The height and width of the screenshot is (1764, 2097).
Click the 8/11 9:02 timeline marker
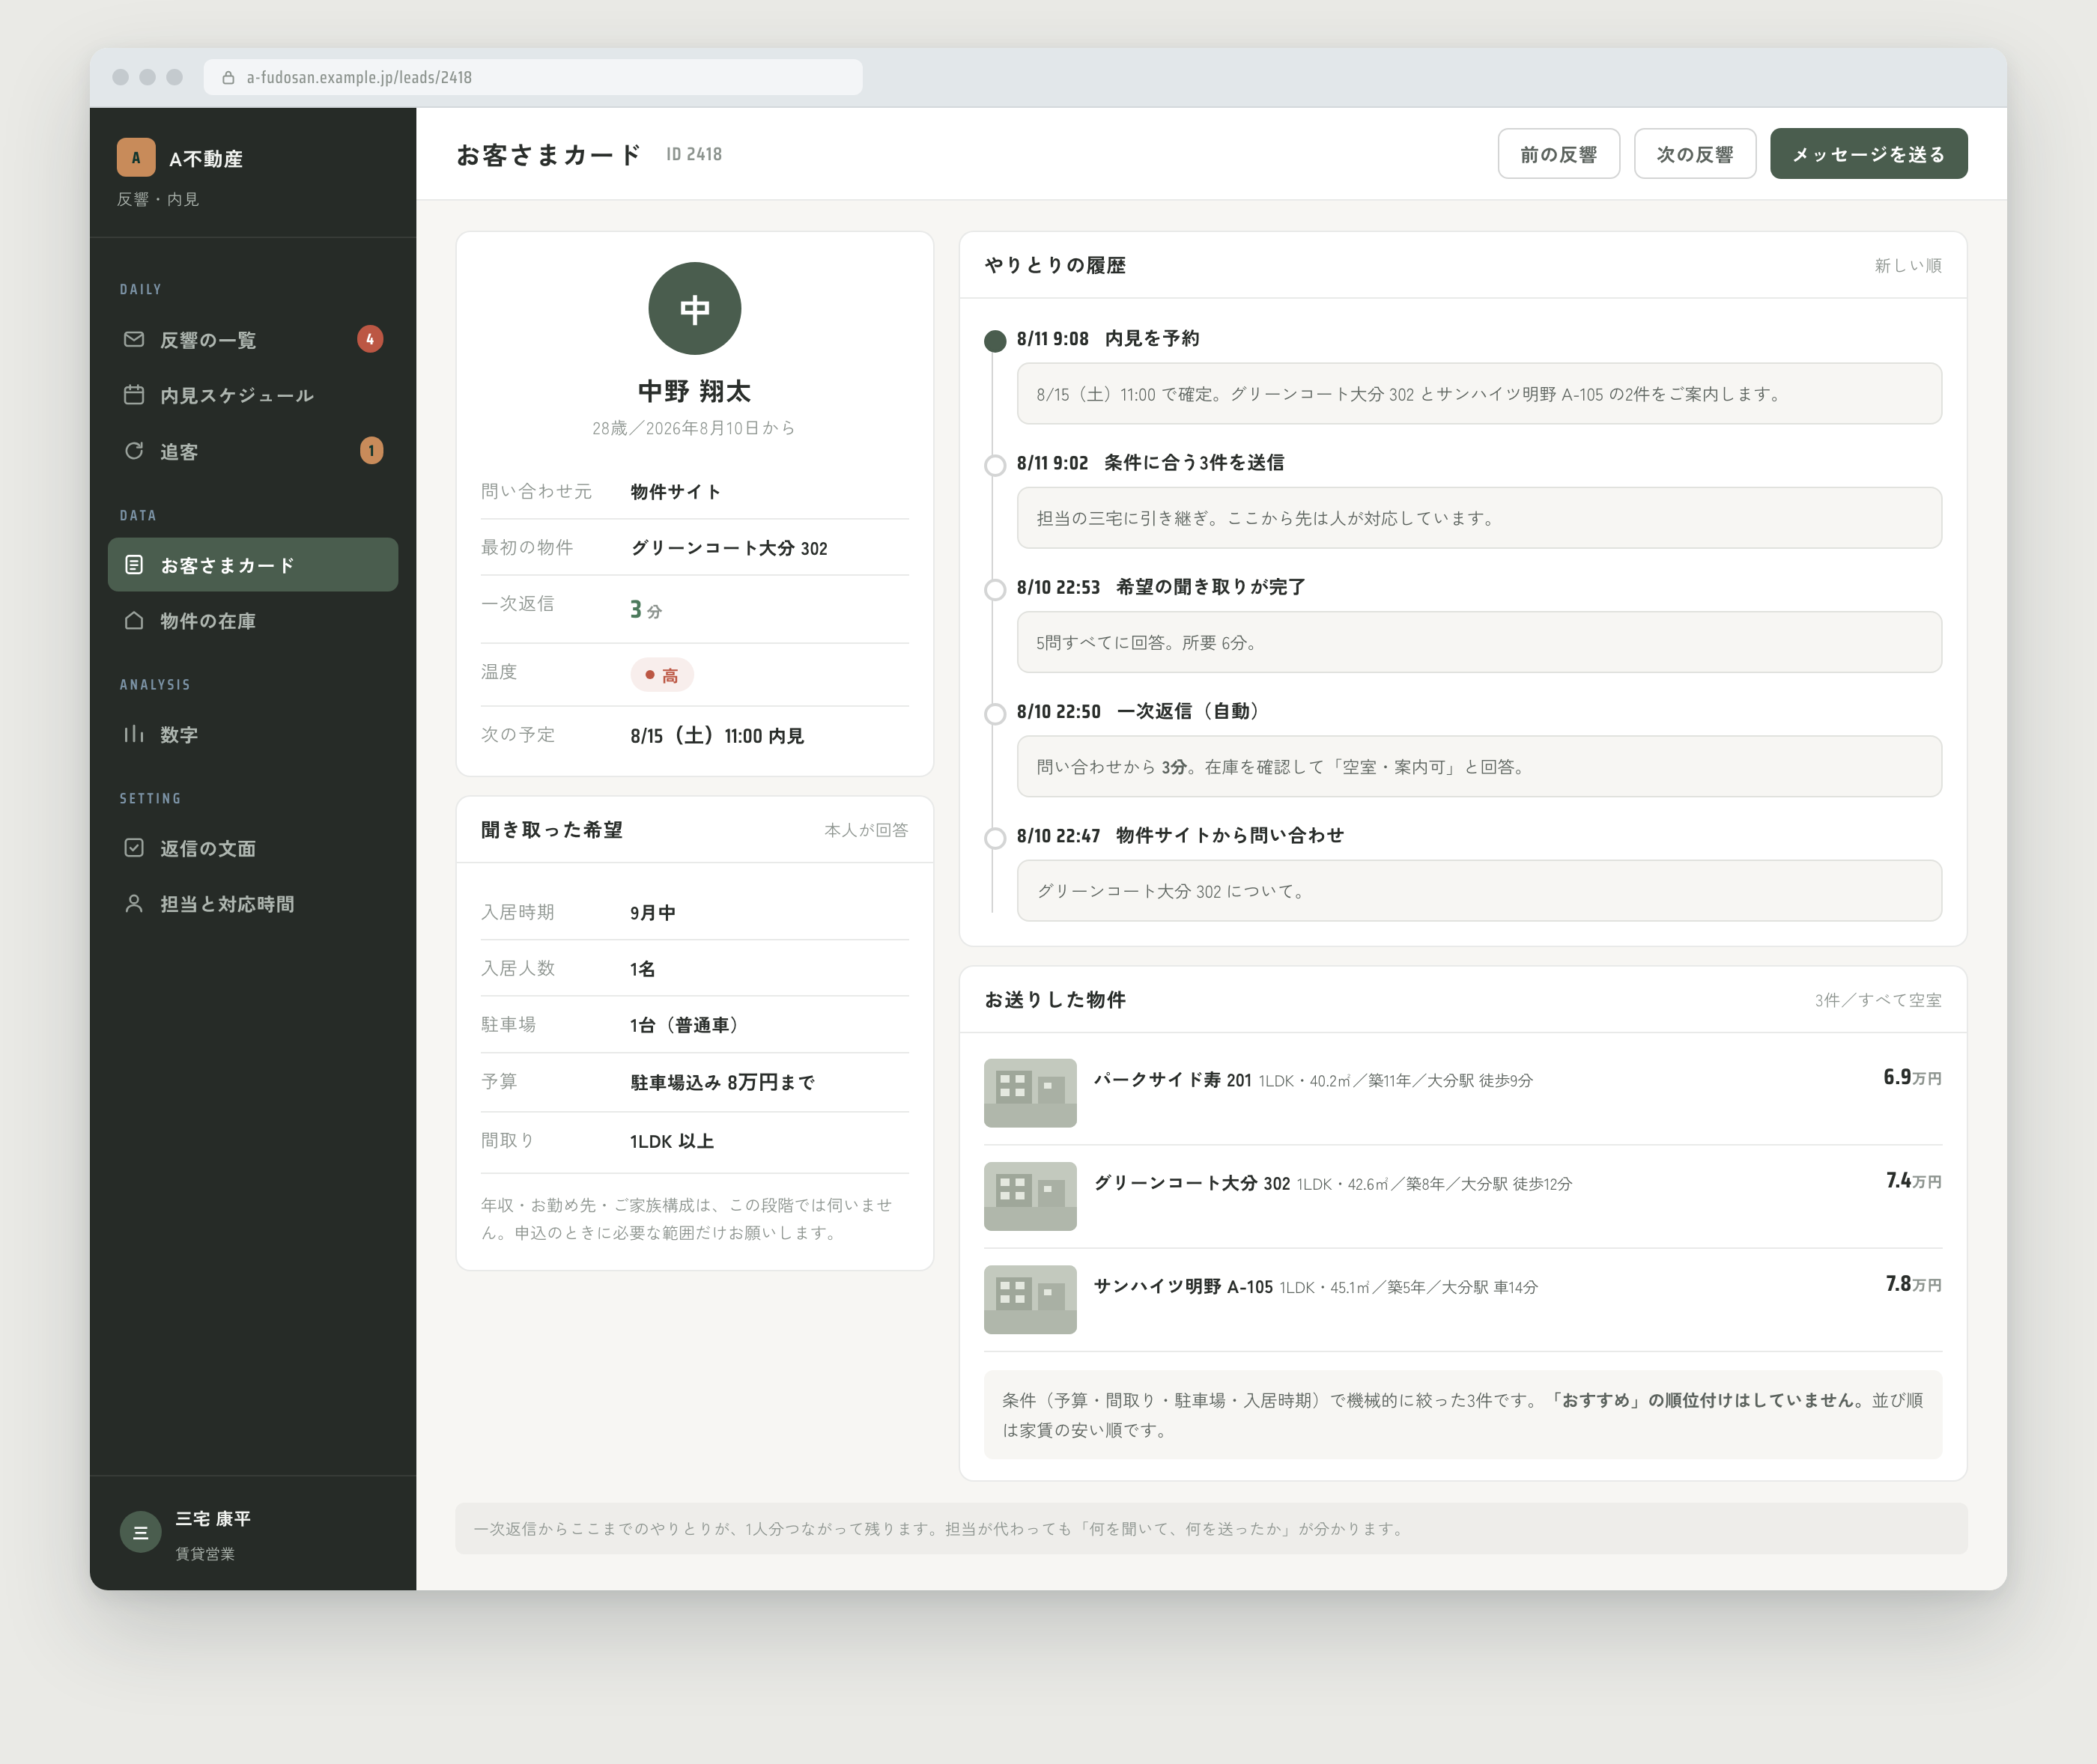point(995,465)
